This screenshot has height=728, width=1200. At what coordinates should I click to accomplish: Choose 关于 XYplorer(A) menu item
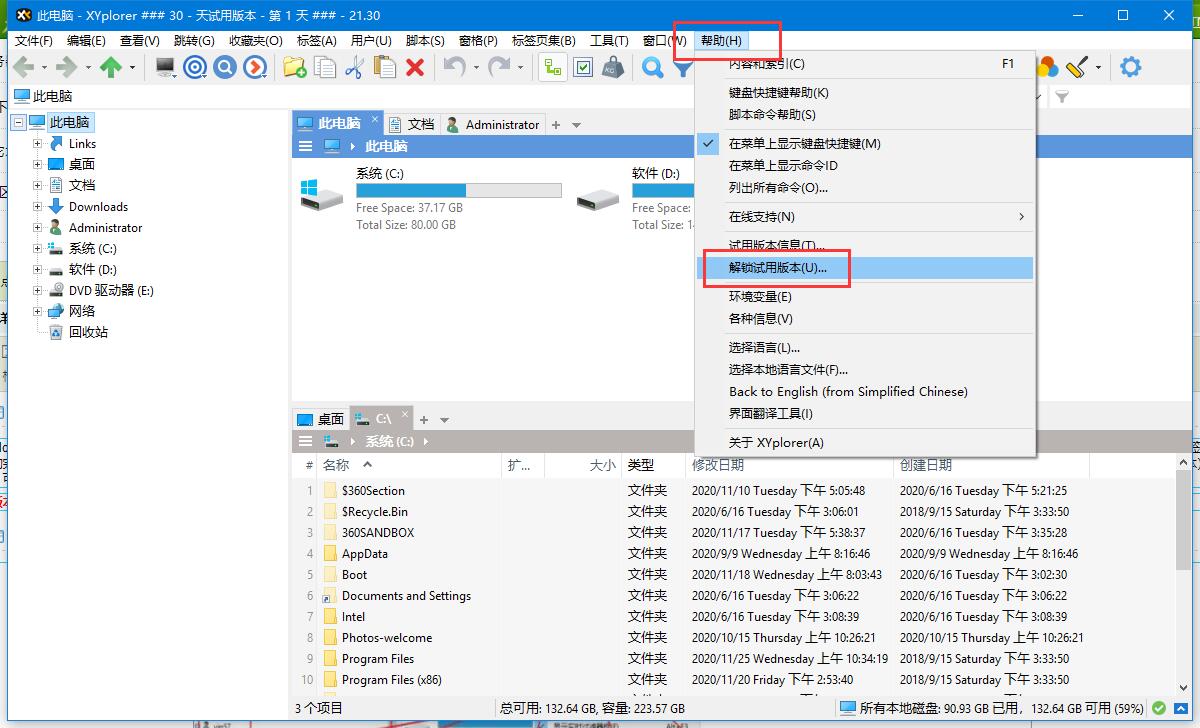point(866,442)
